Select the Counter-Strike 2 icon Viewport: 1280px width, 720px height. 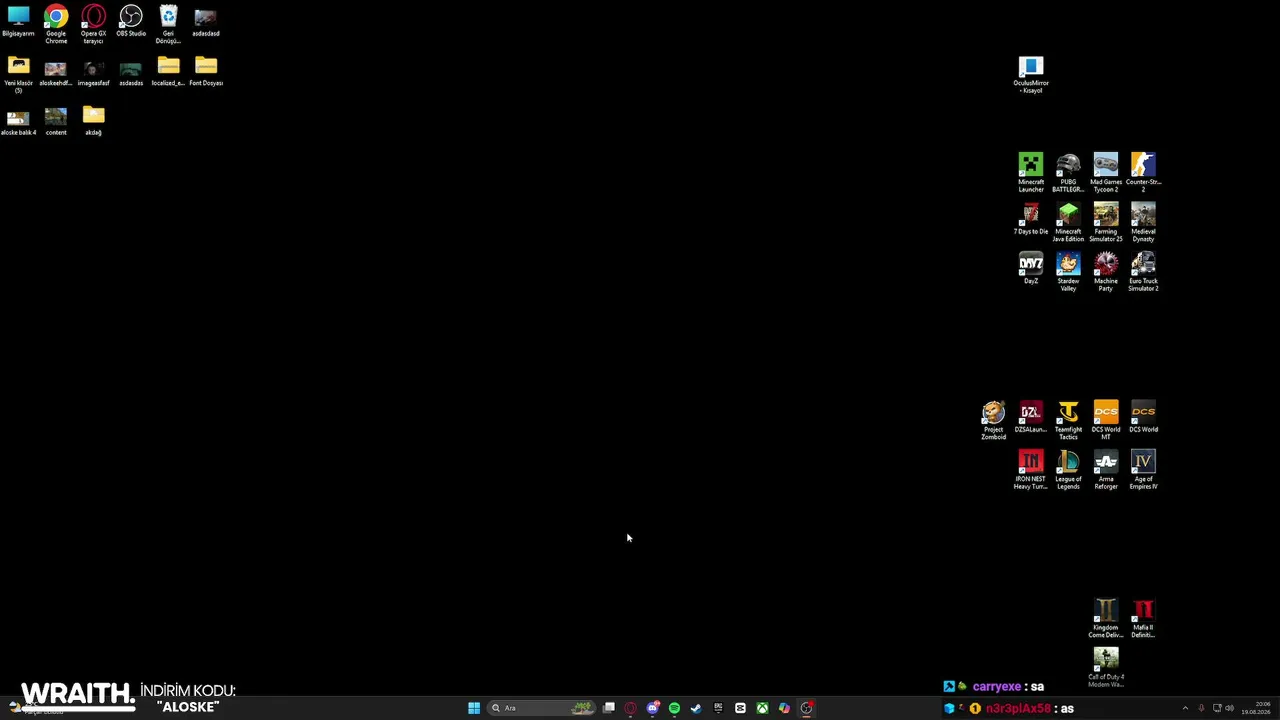[1143, 172]
